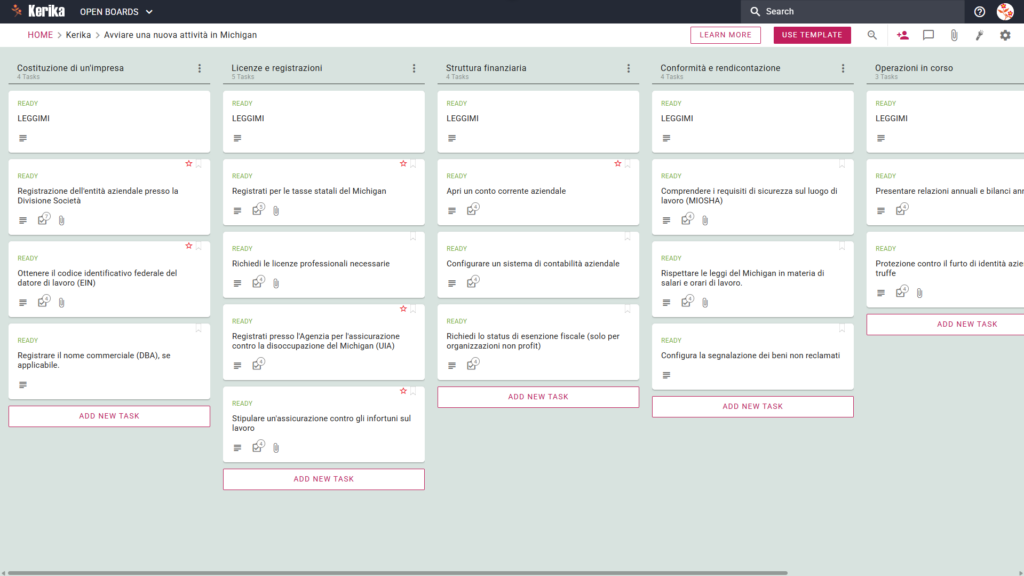
Task: Open checklist on Agenzia assicurazione disoccupazione card
Action: tap(258, 364)
